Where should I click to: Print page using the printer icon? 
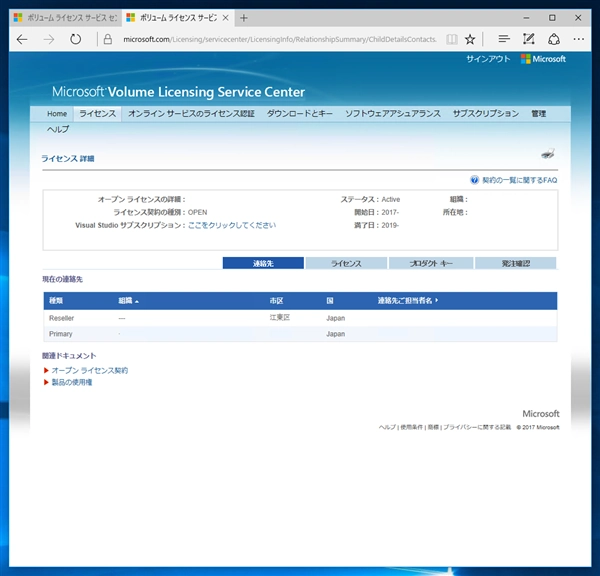[x=548, y=154]
